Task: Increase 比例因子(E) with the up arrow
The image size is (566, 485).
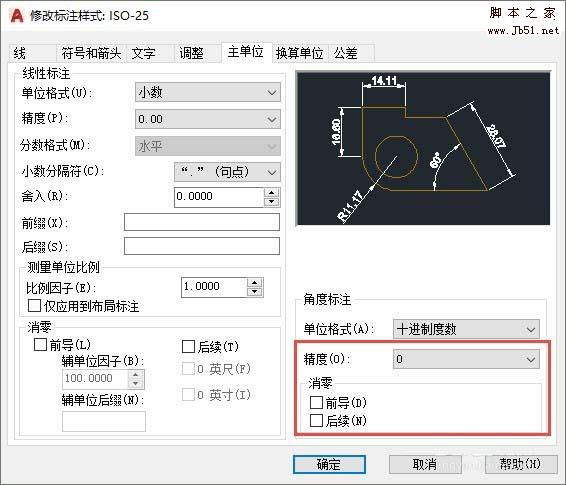Action: tap(255, 283)
